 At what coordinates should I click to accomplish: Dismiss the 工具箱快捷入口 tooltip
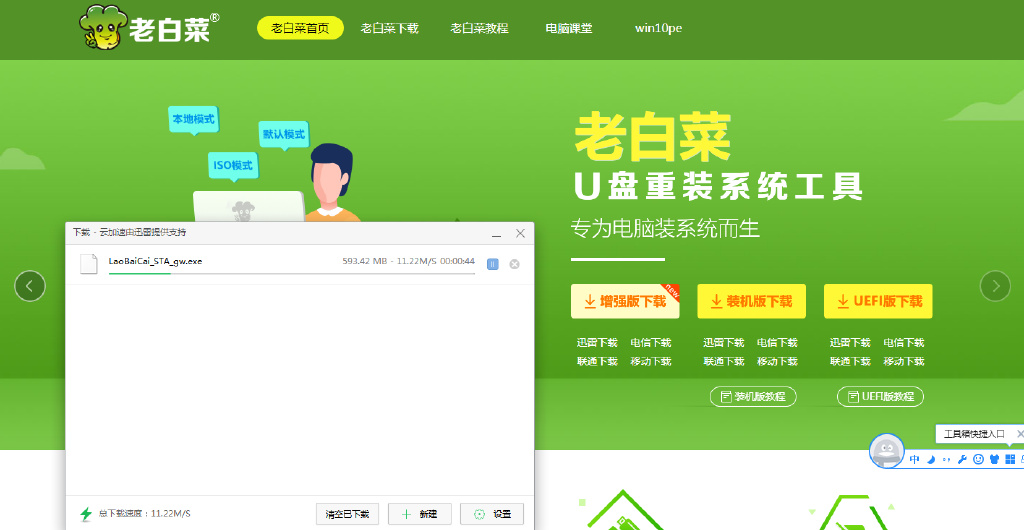click(1020, 433)
